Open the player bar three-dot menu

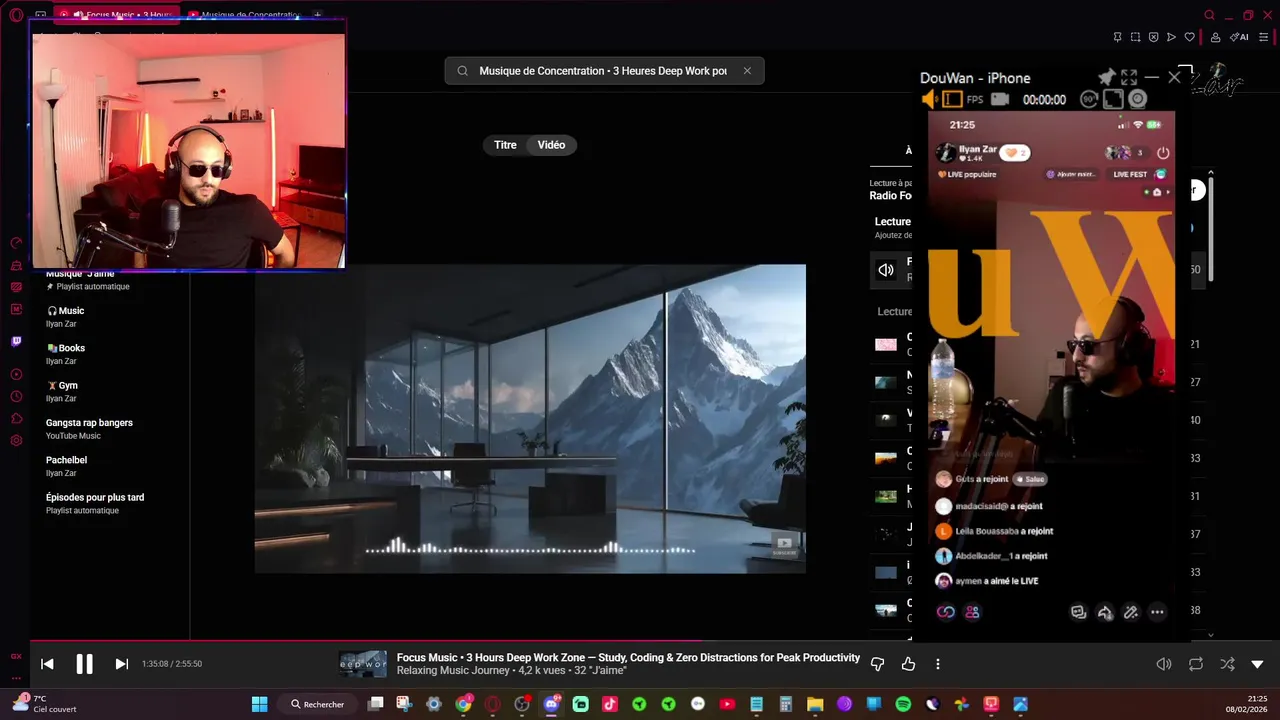(937, 664)
